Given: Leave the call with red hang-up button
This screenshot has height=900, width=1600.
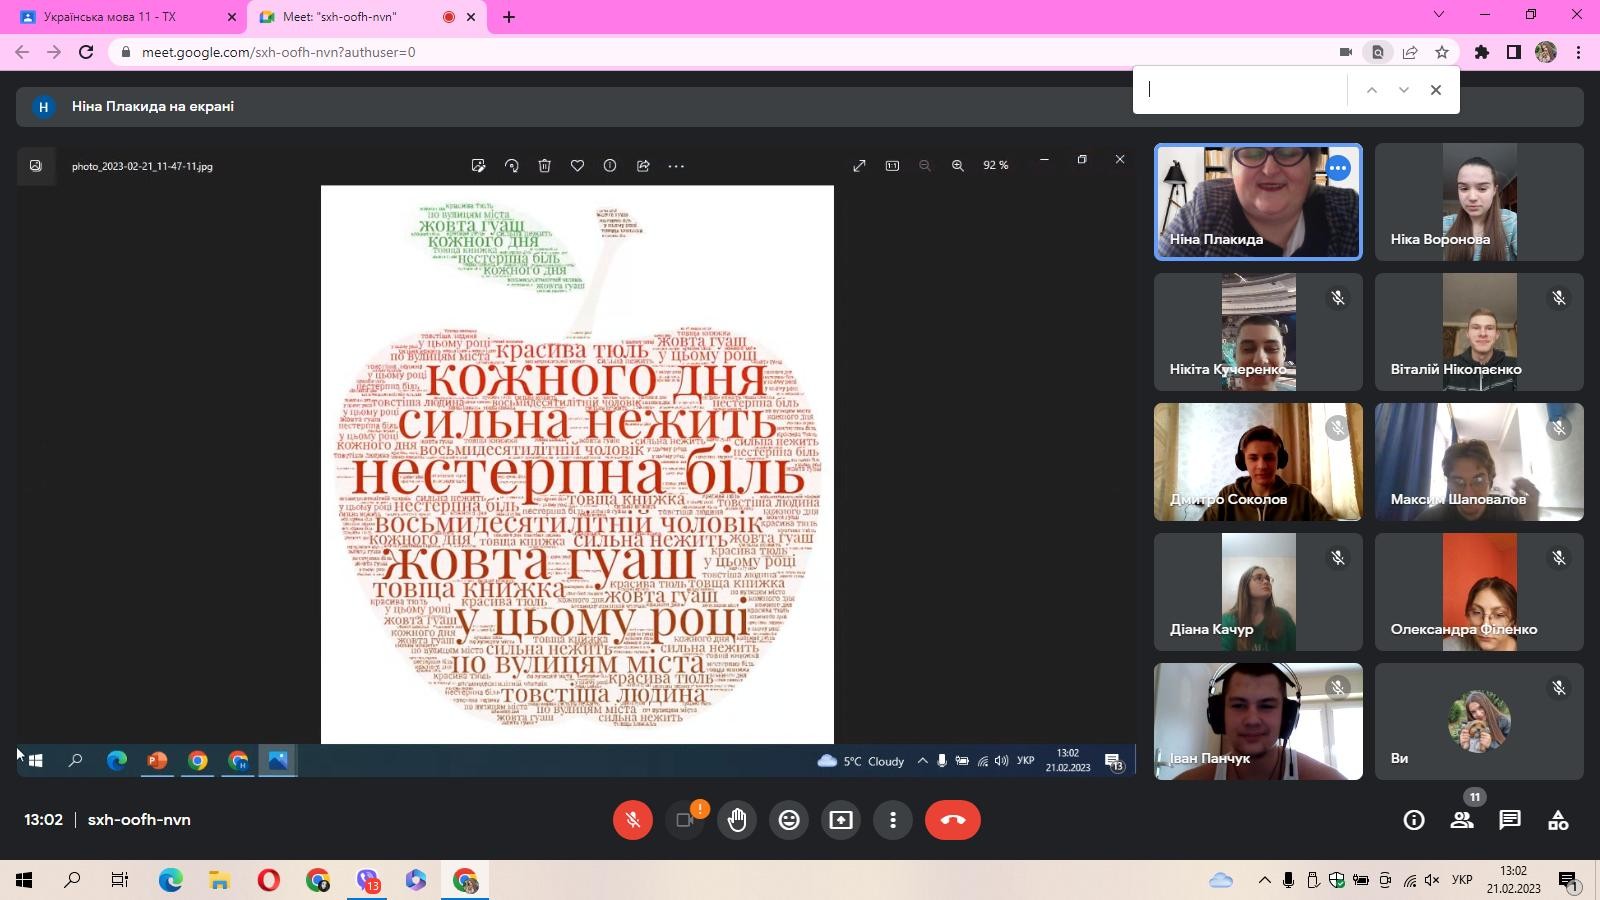Looking at the screenshot, I should (952, 820).
